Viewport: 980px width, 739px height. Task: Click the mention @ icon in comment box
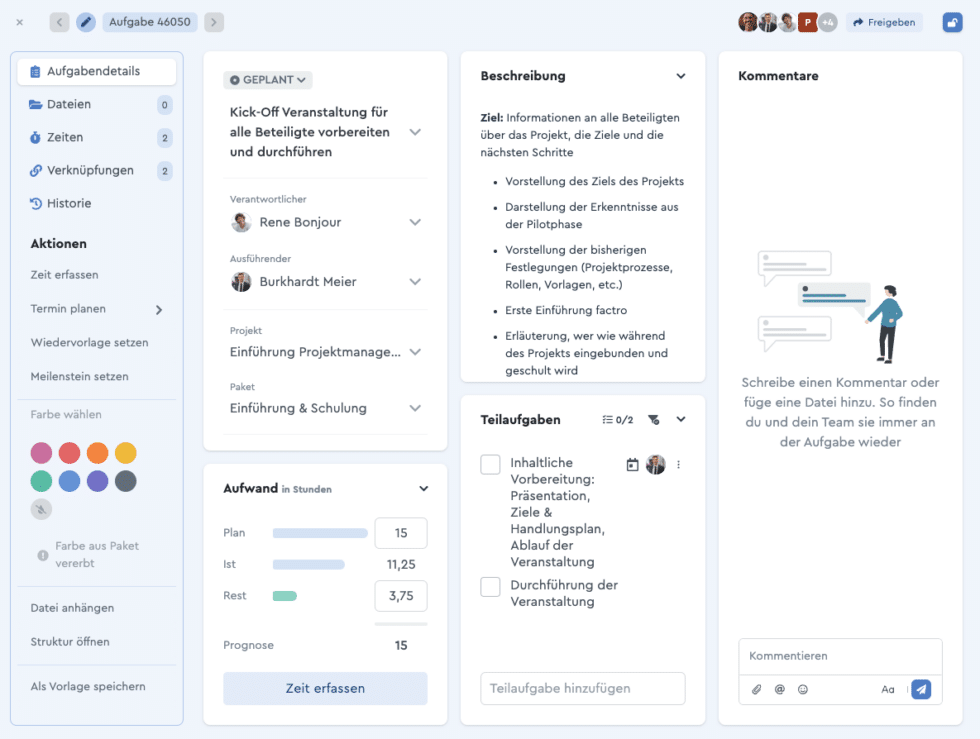780,689
